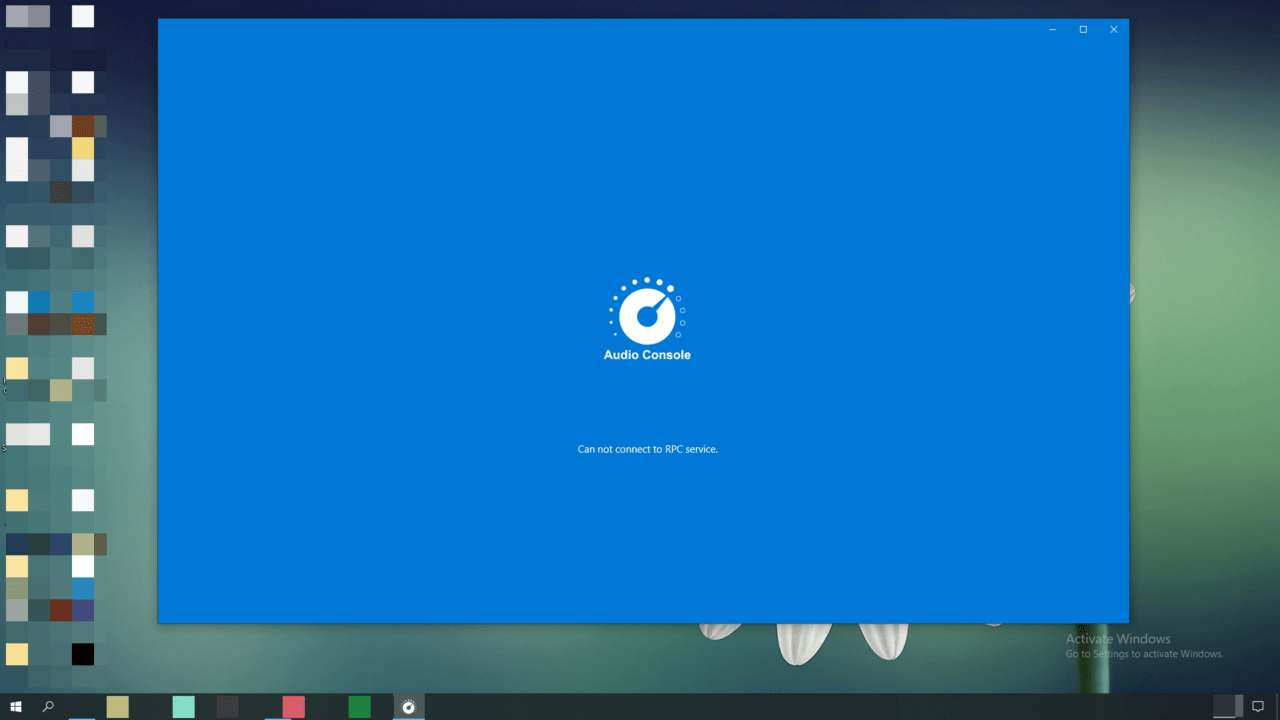Launch the khaki-yellow taskbar app
This screenshot has height=720, width=1280.
tap(118, 707)
